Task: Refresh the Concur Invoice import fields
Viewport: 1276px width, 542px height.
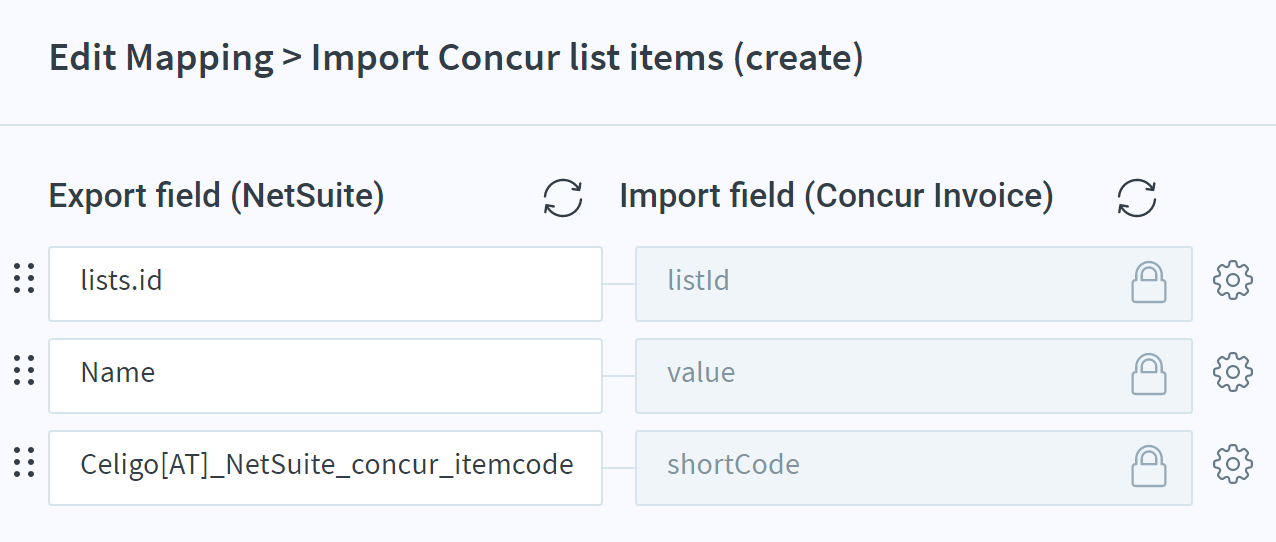Action: point(1137,197)
